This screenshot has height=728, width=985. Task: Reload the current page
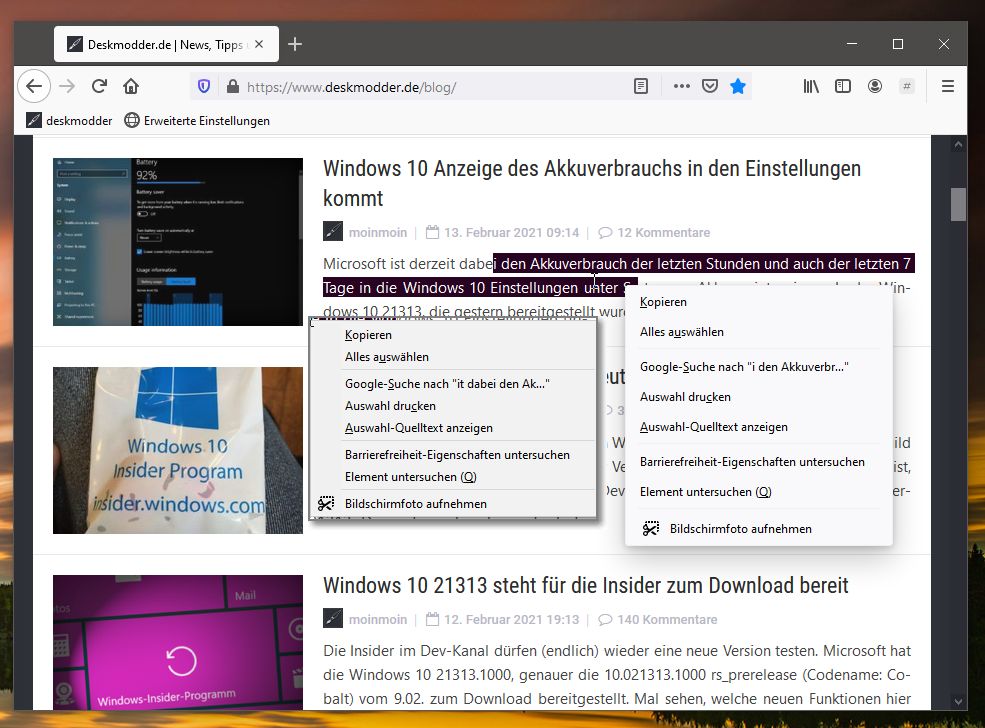99,87
